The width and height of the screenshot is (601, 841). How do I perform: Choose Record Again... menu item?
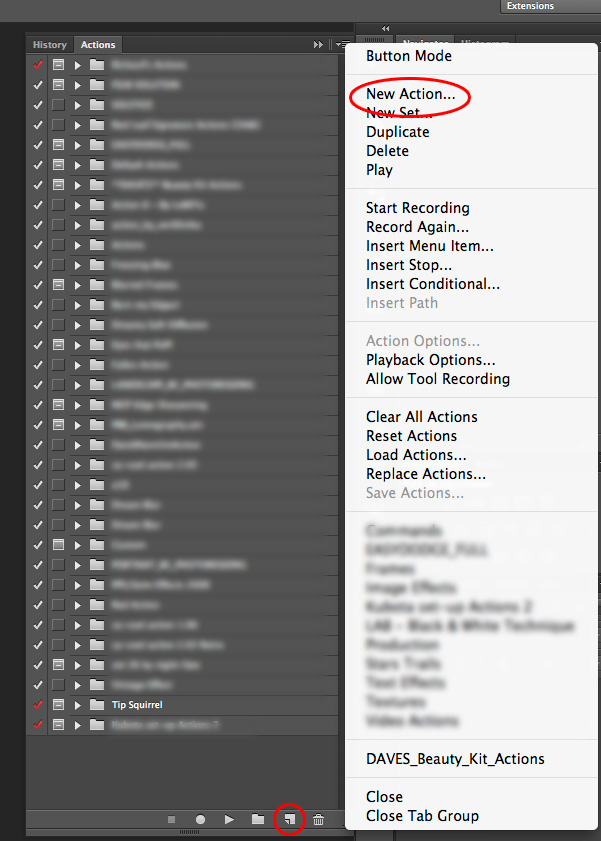(x=417, y=227)
